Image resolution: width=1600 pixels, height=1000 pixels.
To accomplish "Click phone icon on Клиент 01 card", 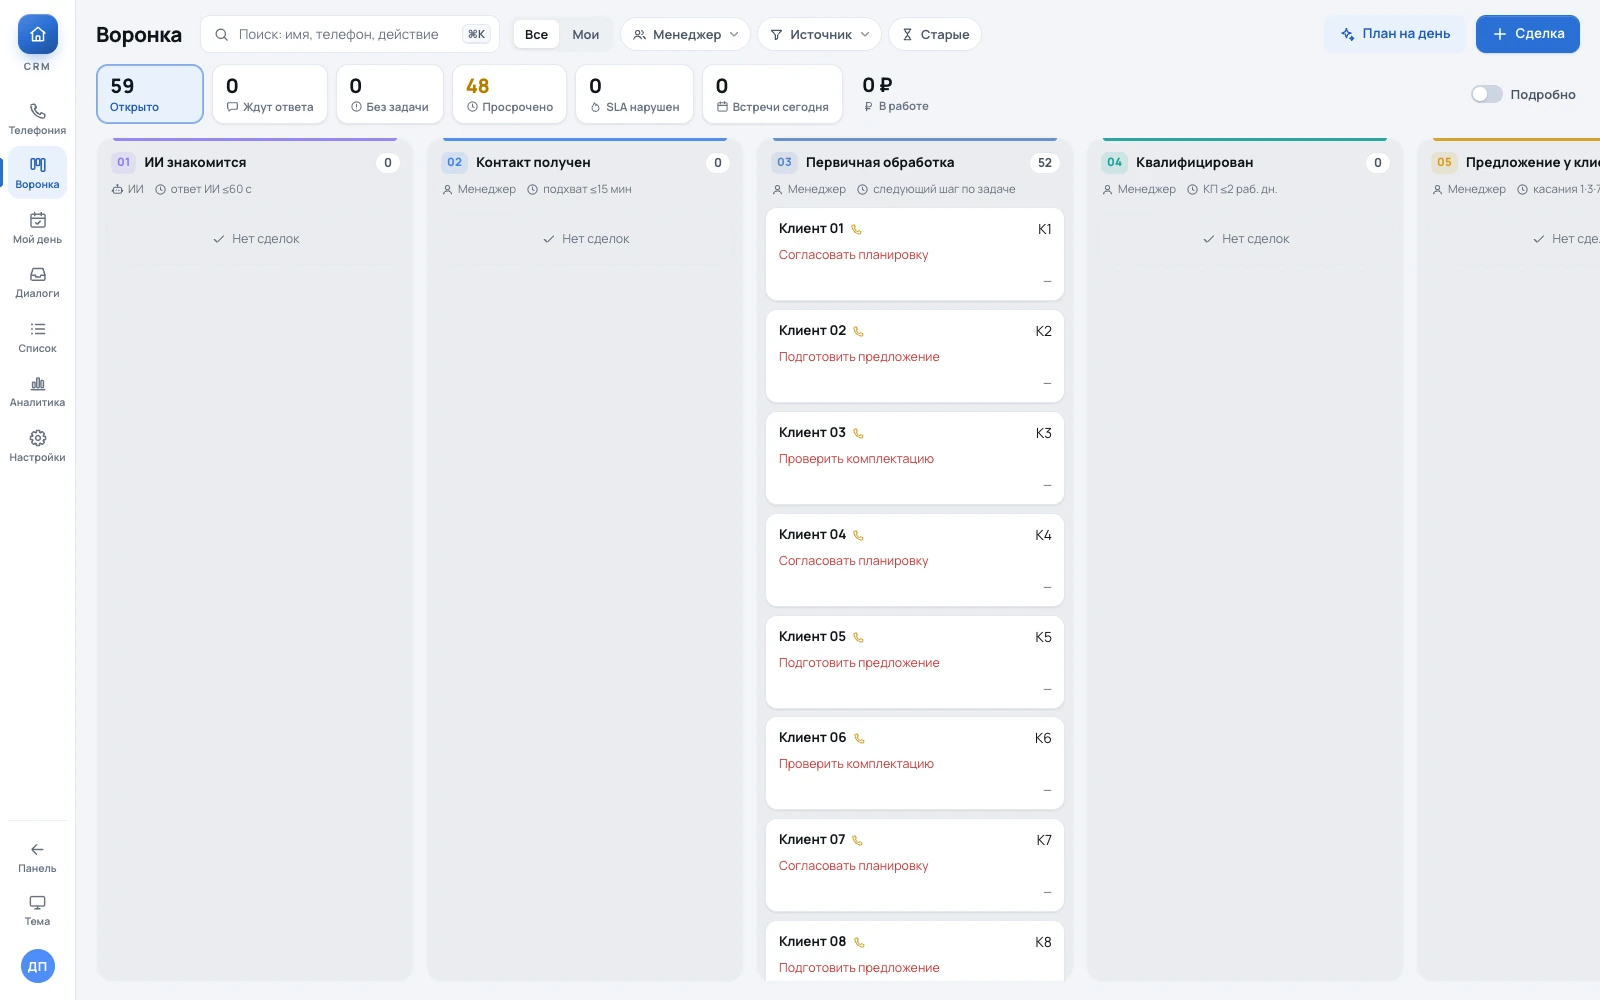I will 856,230.
